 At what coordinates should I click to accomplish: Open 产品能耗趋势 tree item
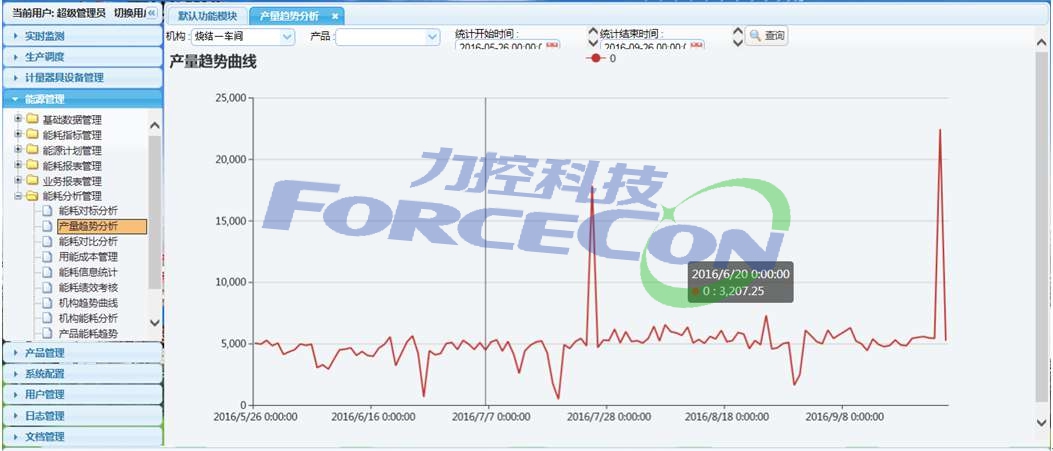88,334
